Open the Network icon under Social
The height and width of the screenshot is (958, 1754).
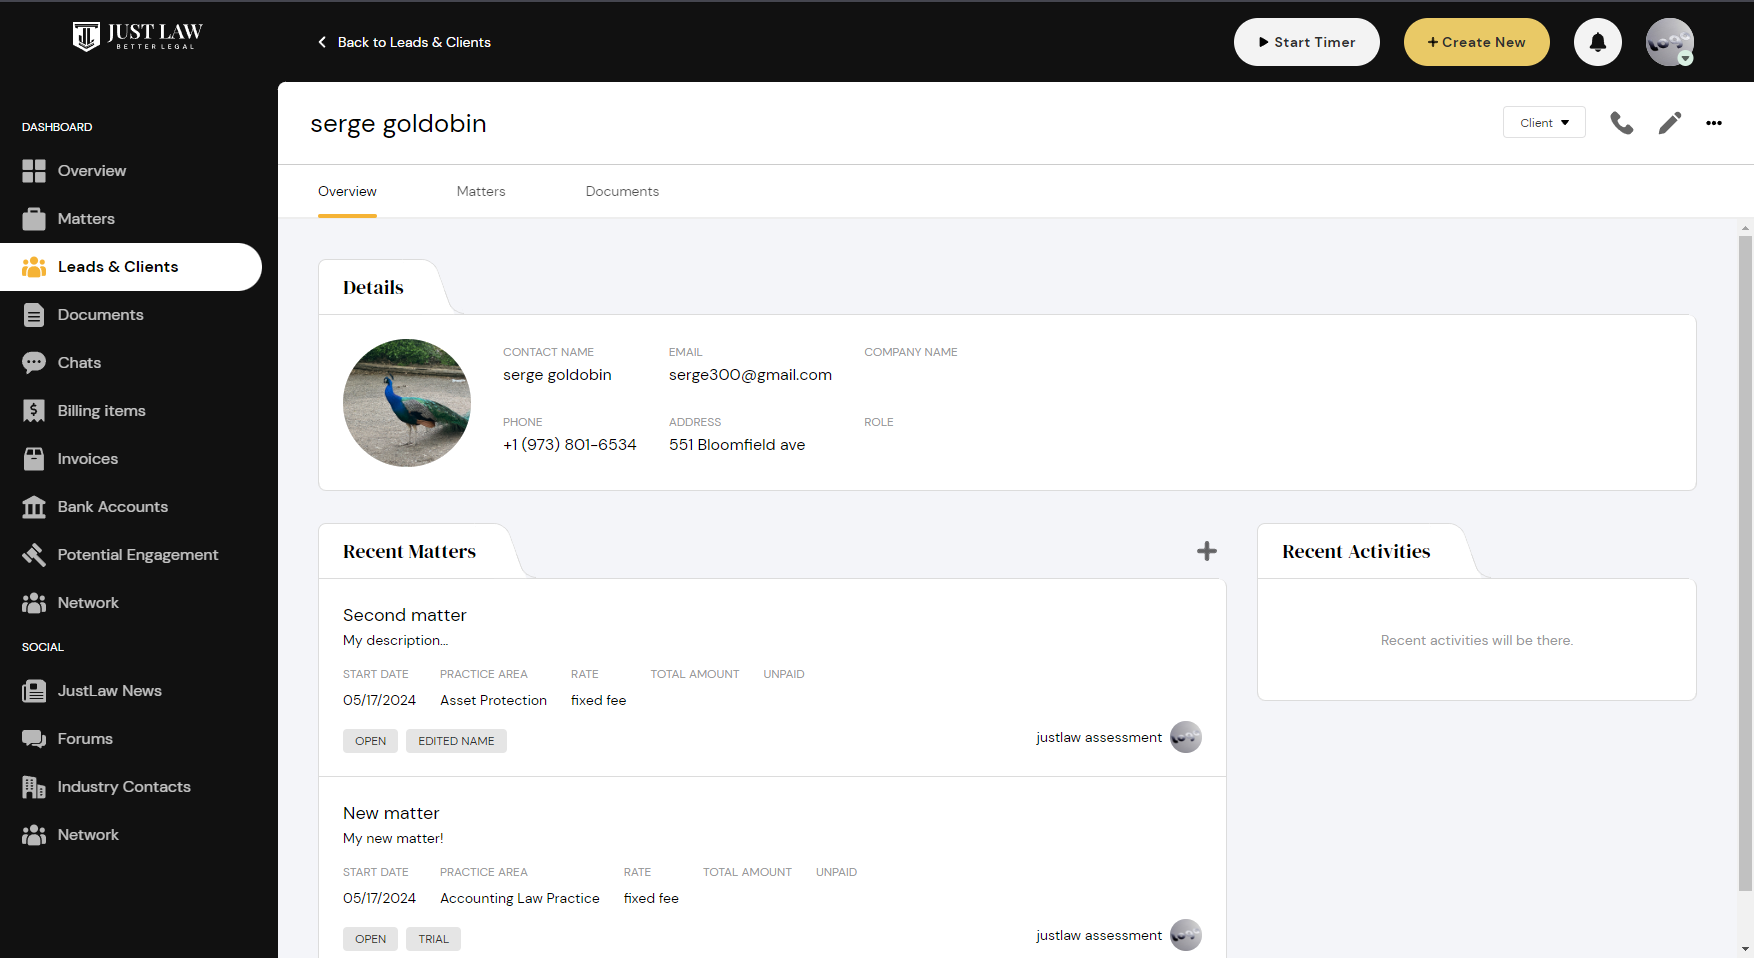[x=34, y=835]
